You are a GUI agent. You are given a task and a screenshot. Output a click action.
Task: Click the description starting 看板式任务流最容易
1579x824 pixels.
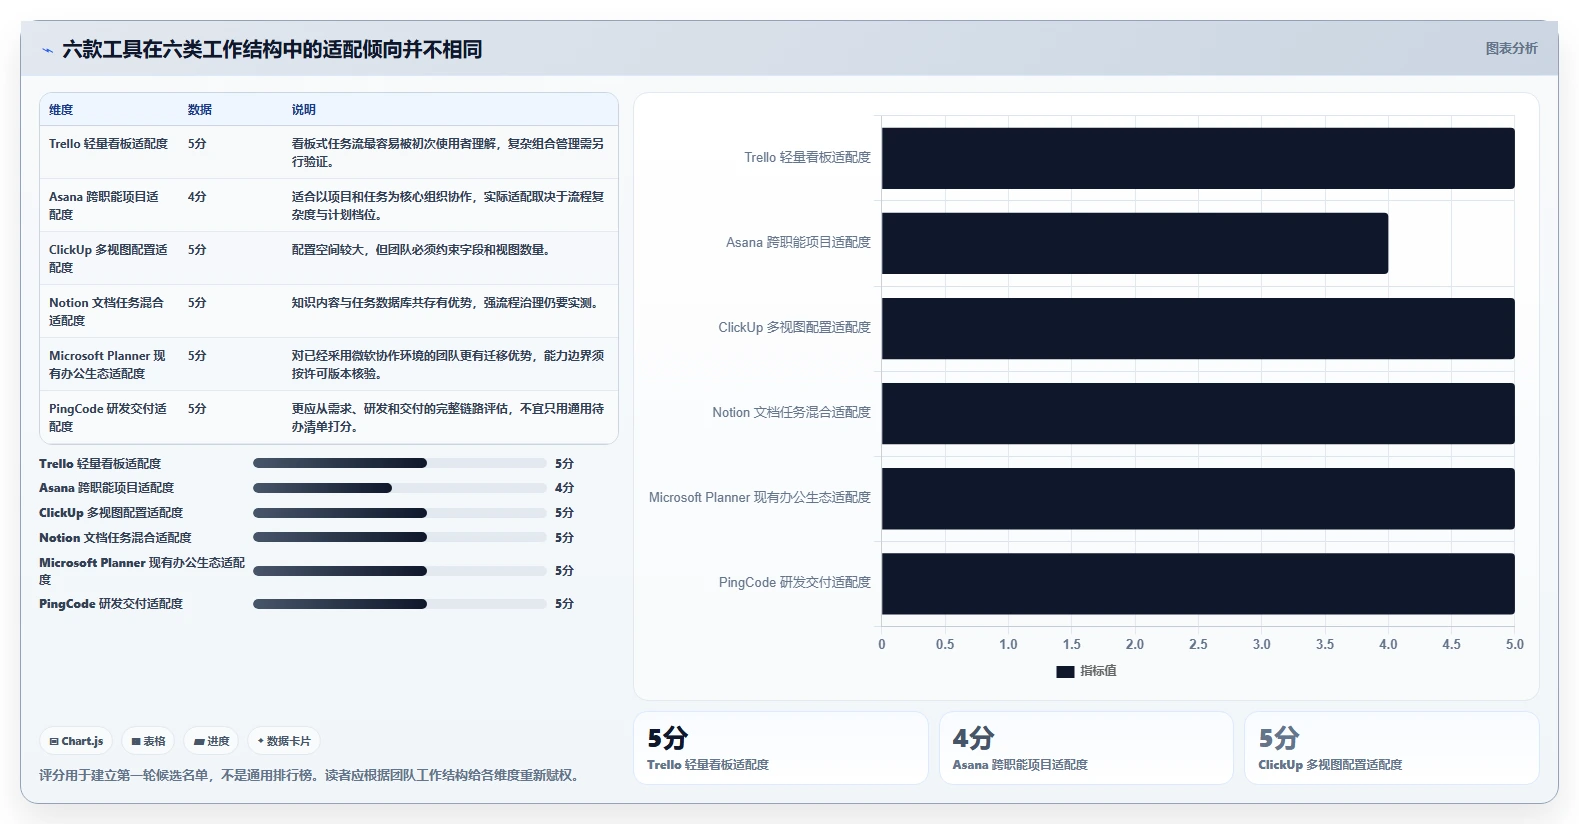coord(448,153)
